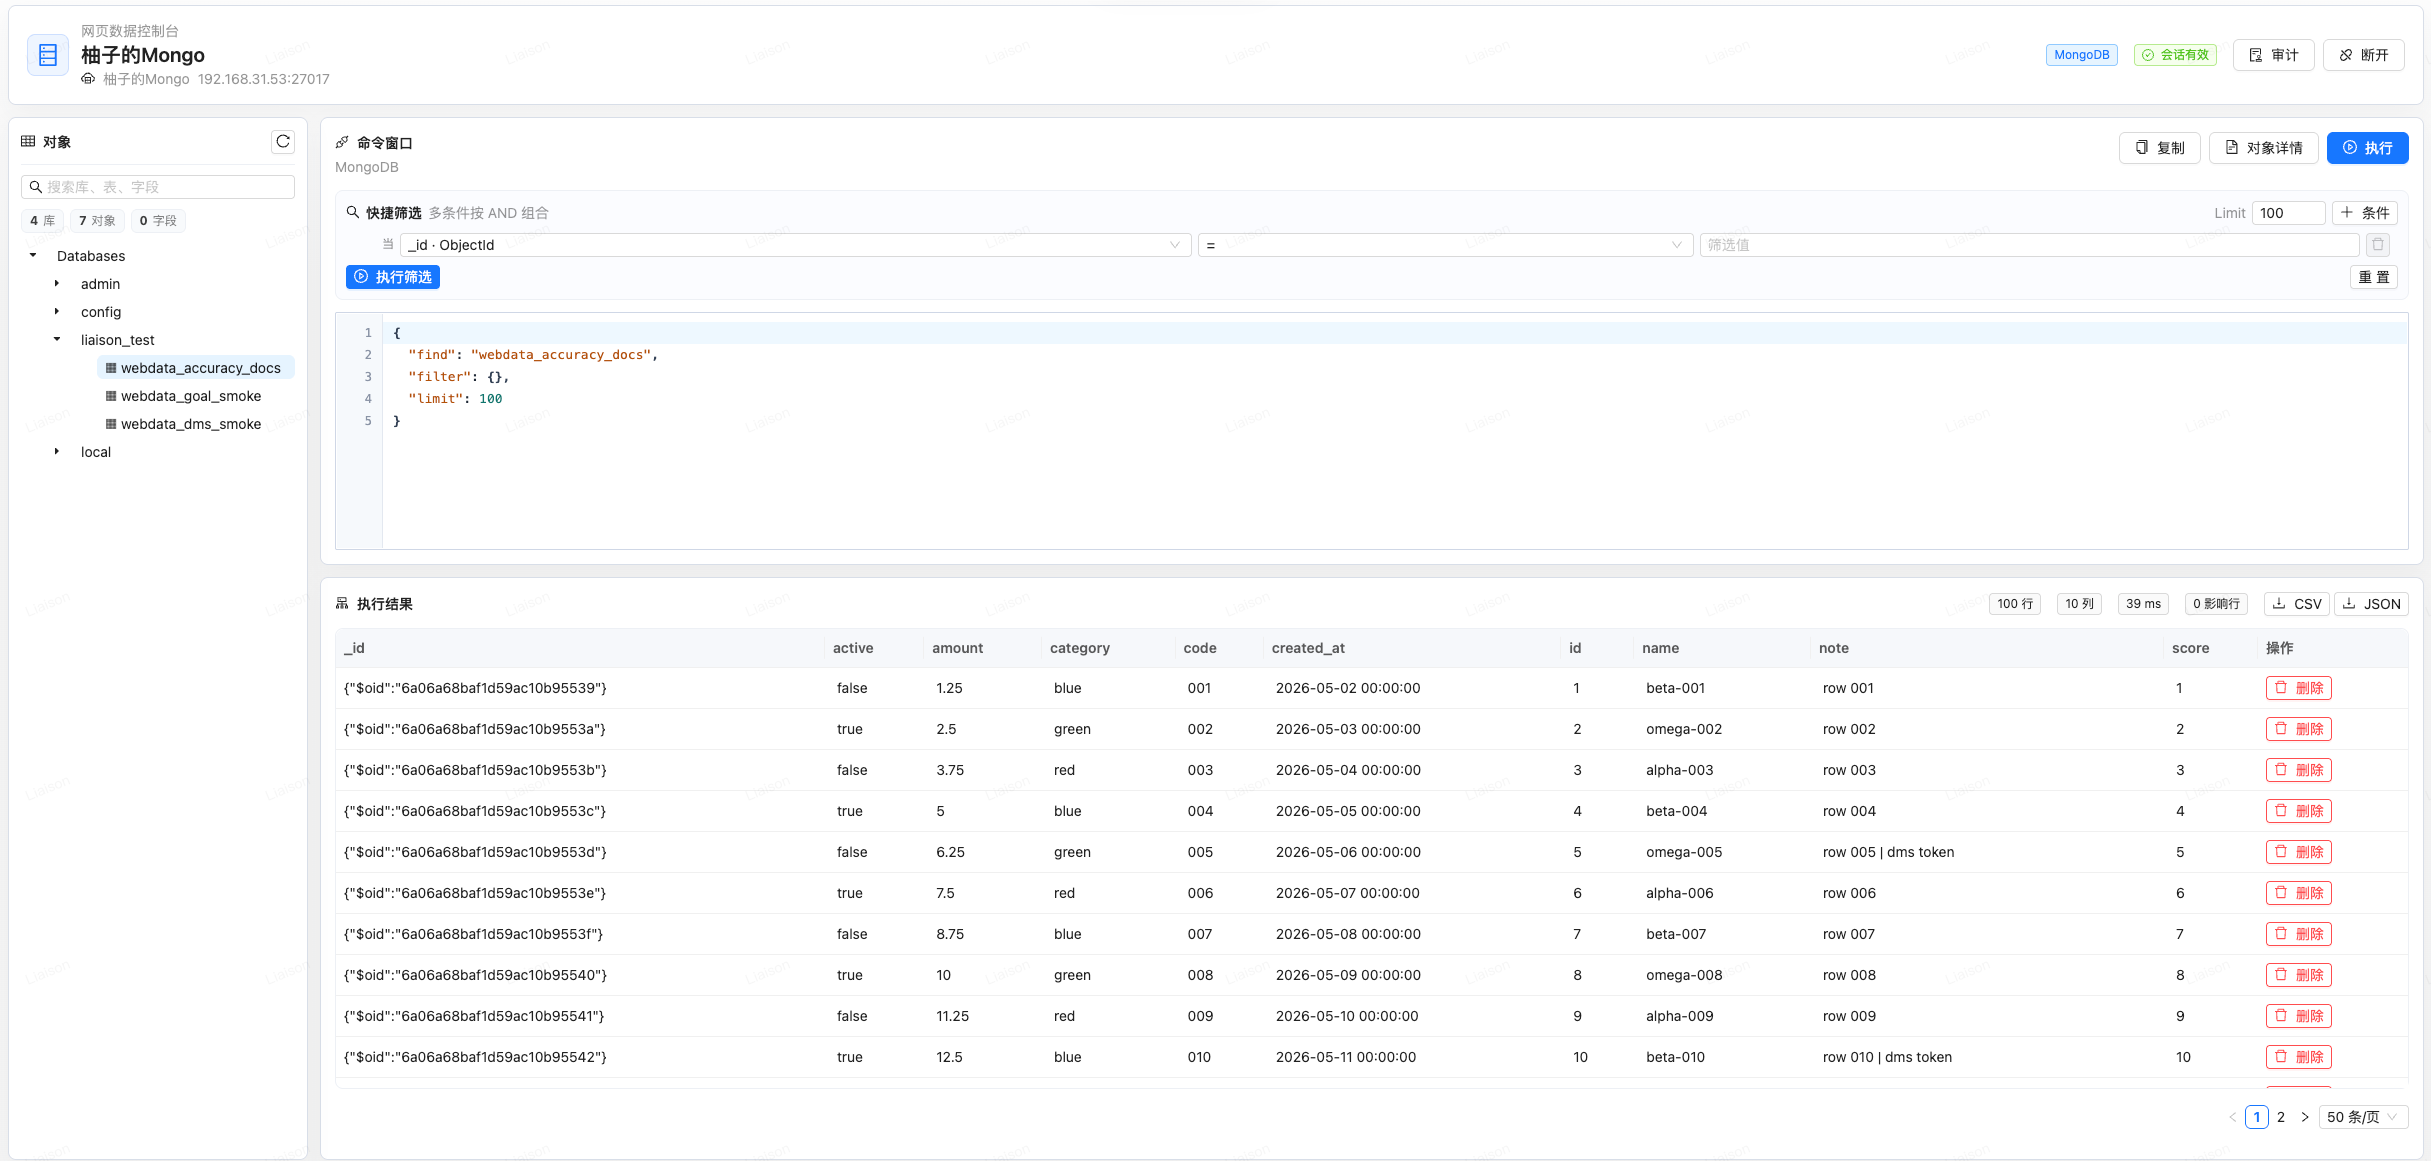Run 执行筛选 filter button
Viewport: 2431px width, 1161px height.
393,277
